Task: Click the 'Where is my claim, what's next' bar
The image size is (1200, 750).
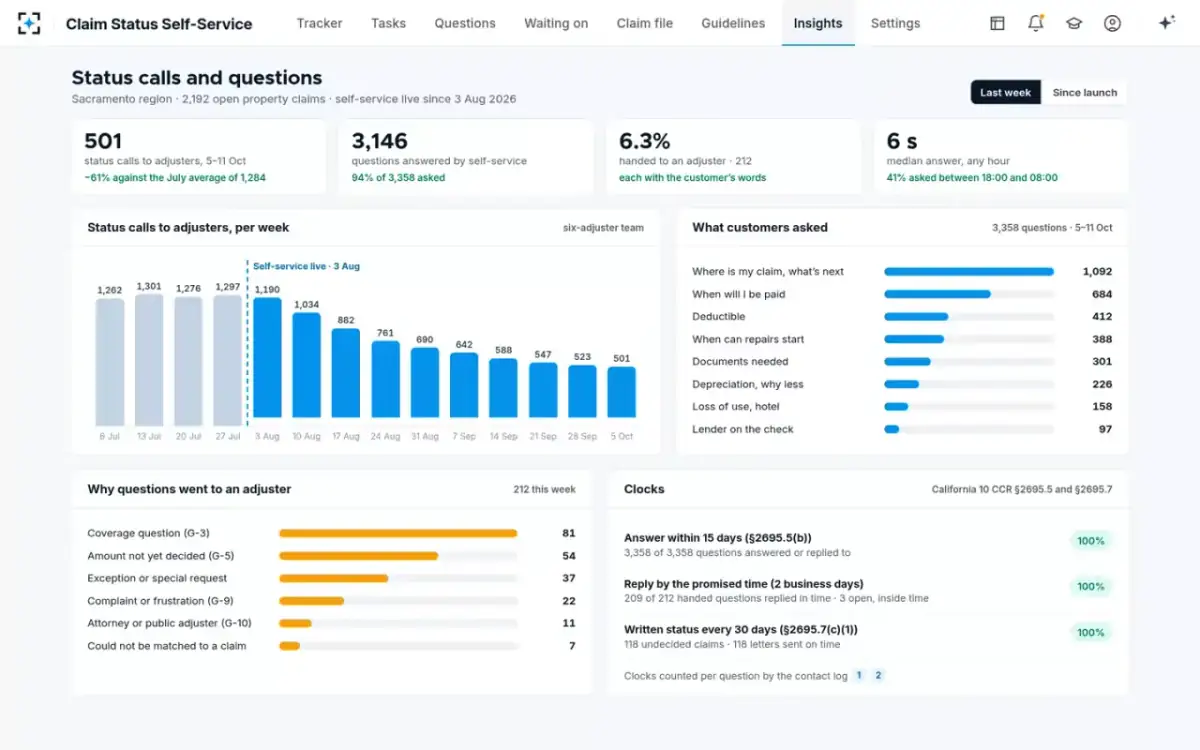Action: coord(969,272)
